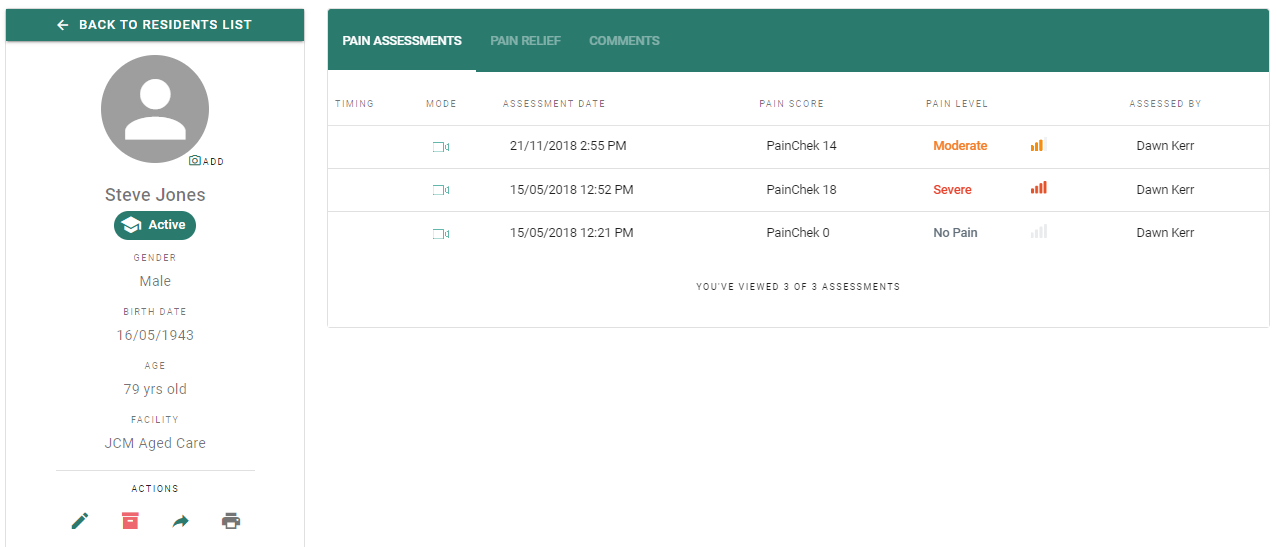This screenshot has width=1277, height=547.
Task: Click the Active status badge
Action: pyautogui.click(x=155, y=225)
